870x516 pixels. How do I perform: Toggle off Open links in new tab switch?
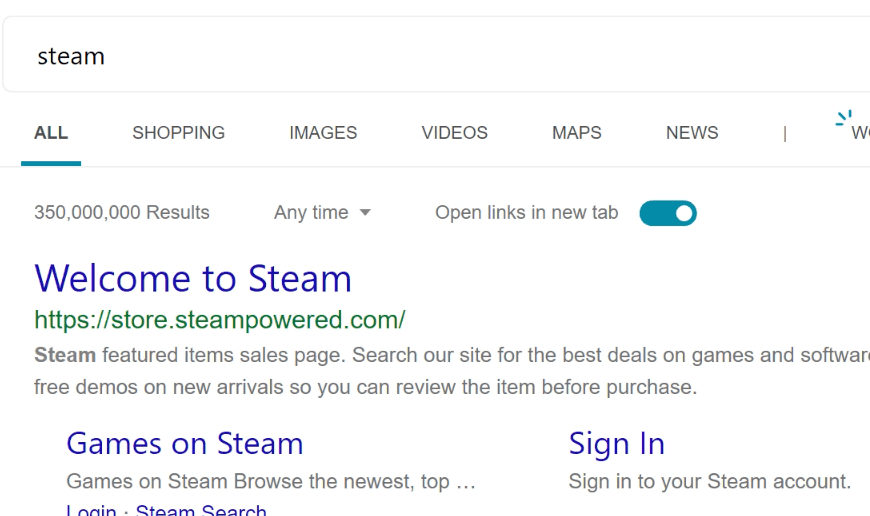pyautogui.click(x=668, y=213)
